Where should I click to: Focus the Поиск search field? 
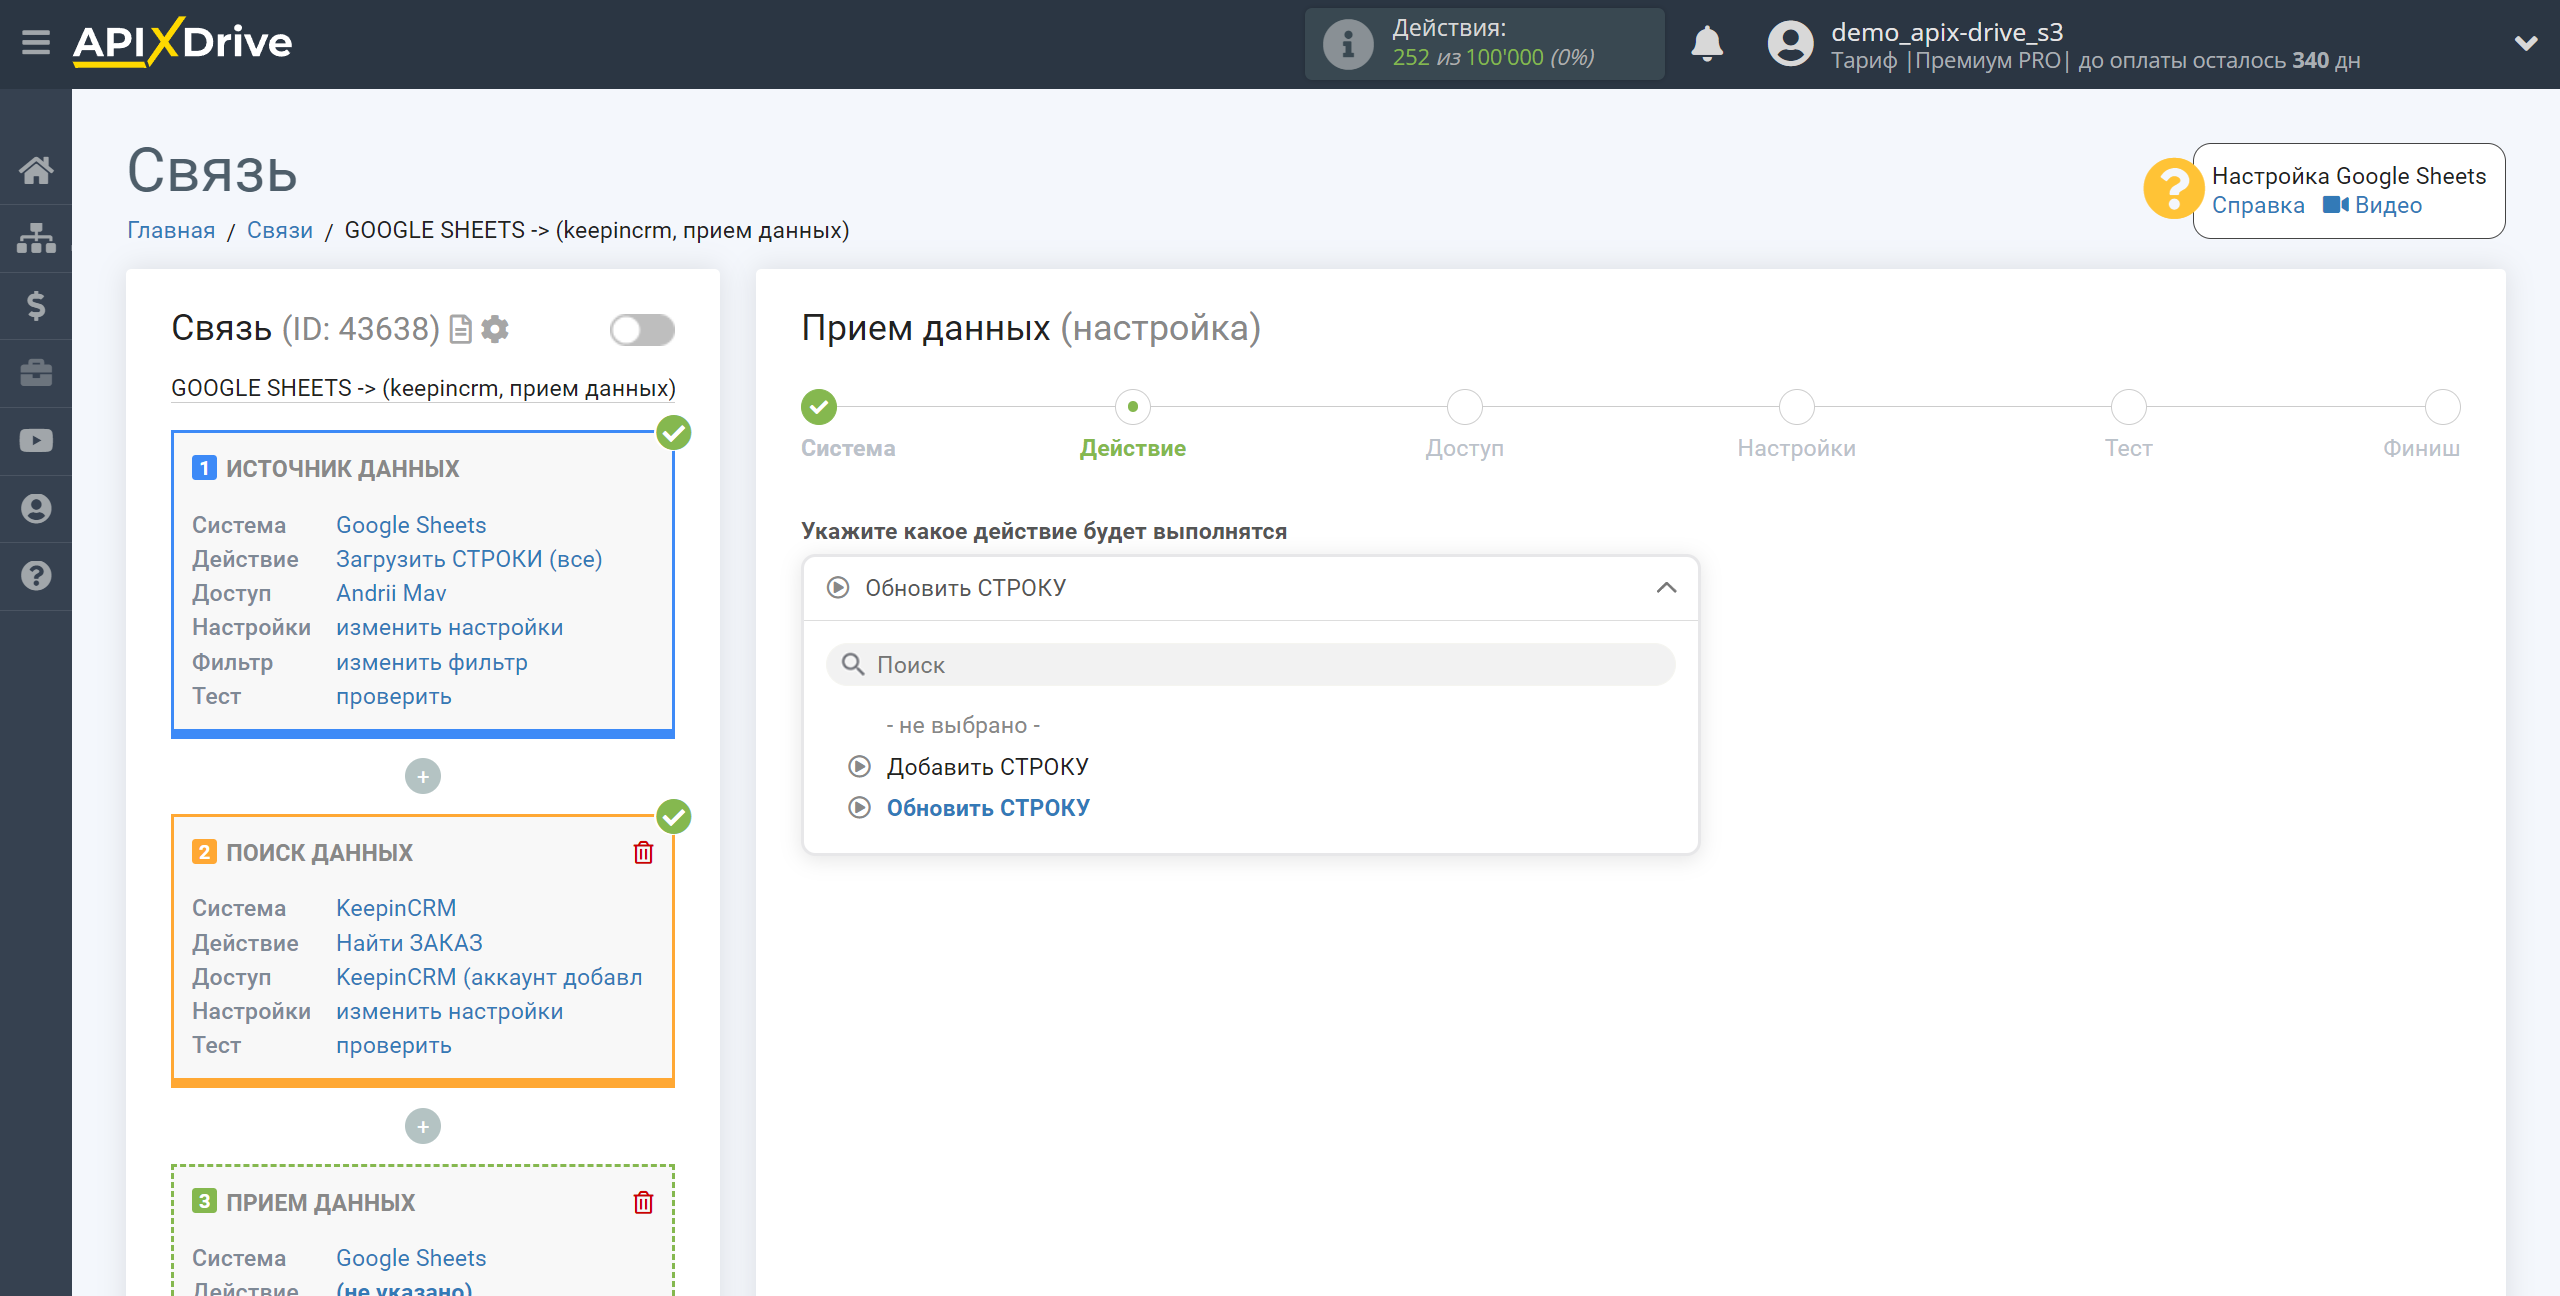(1251, 665)
